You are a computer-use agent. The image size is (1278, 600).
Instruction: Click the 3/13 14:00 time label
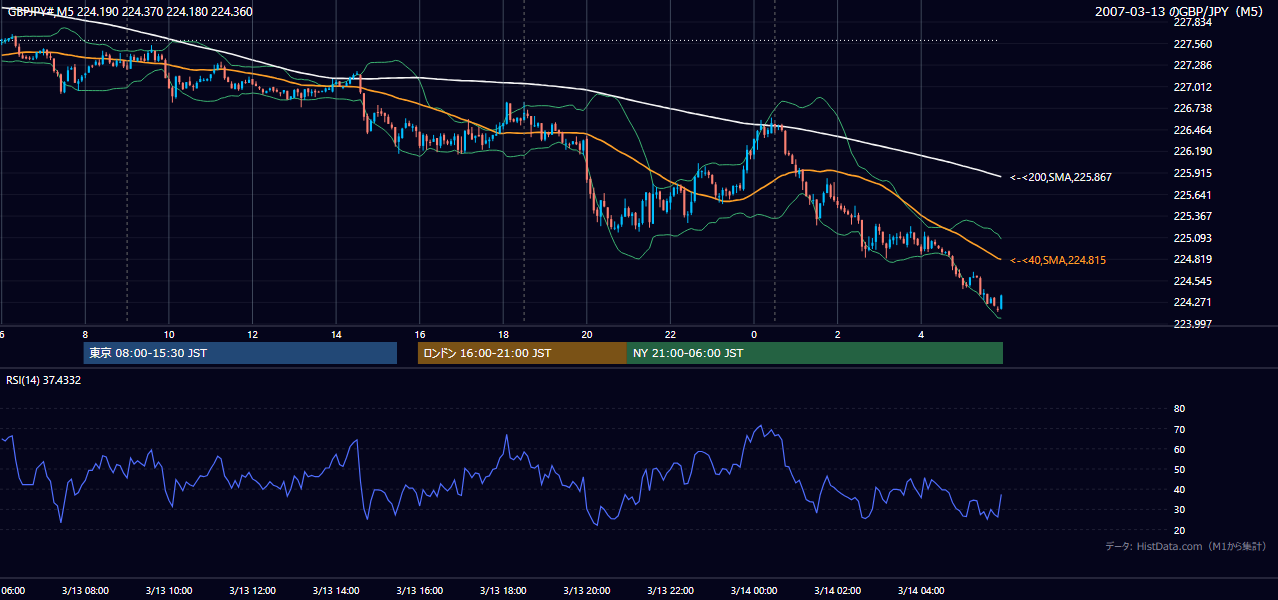coord(336,590)
